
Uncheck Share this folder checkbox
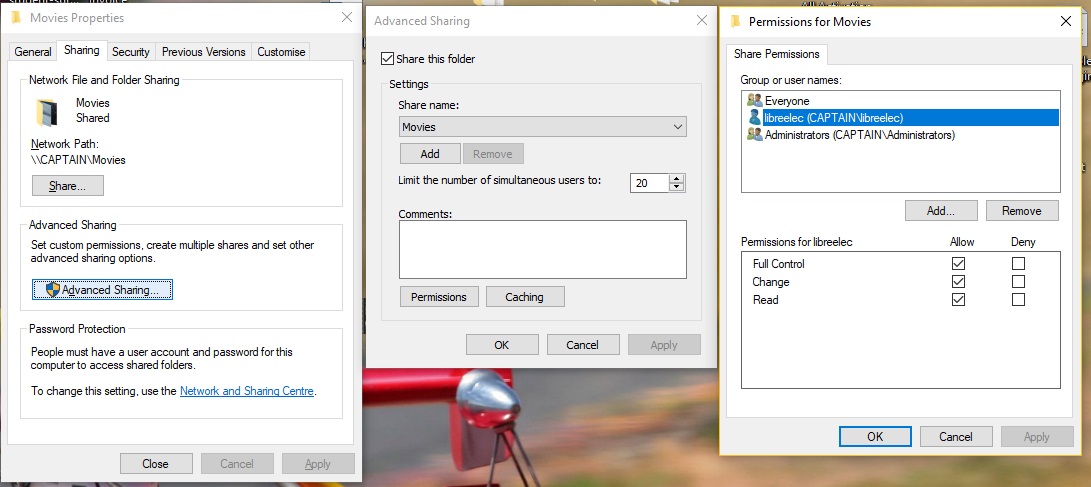point(388,59)
